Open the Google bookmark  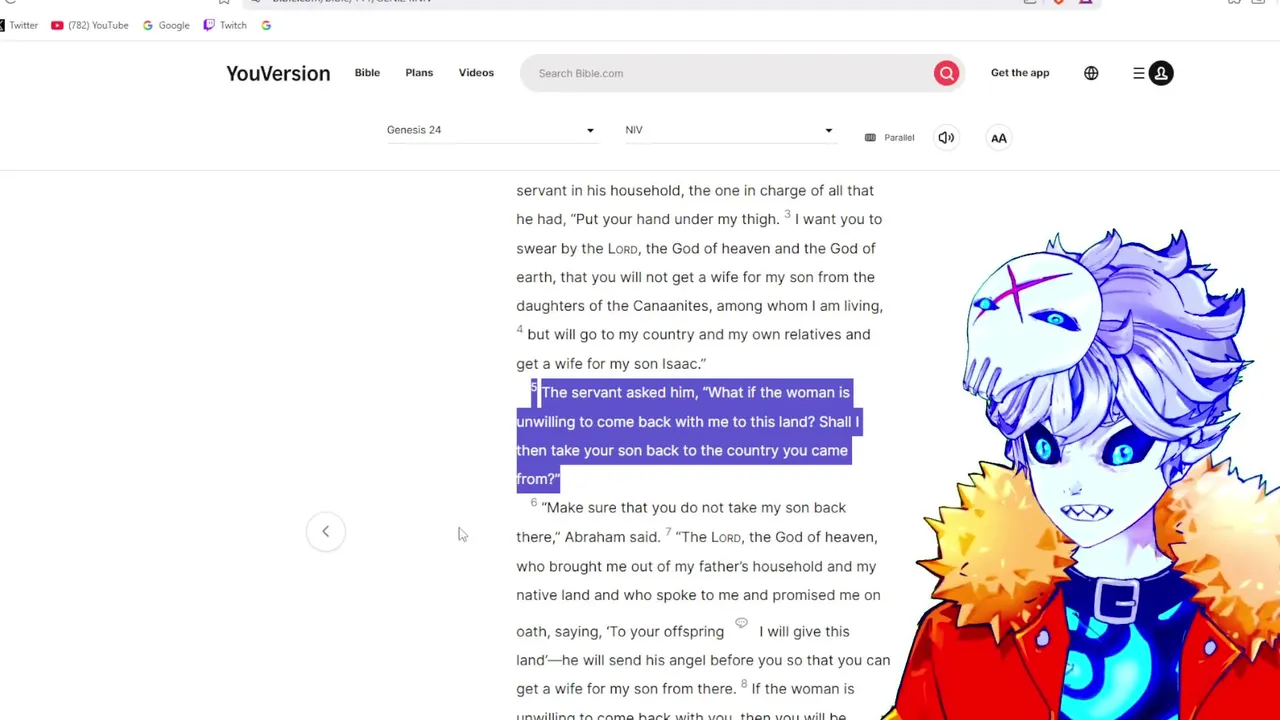coord(166,25)
